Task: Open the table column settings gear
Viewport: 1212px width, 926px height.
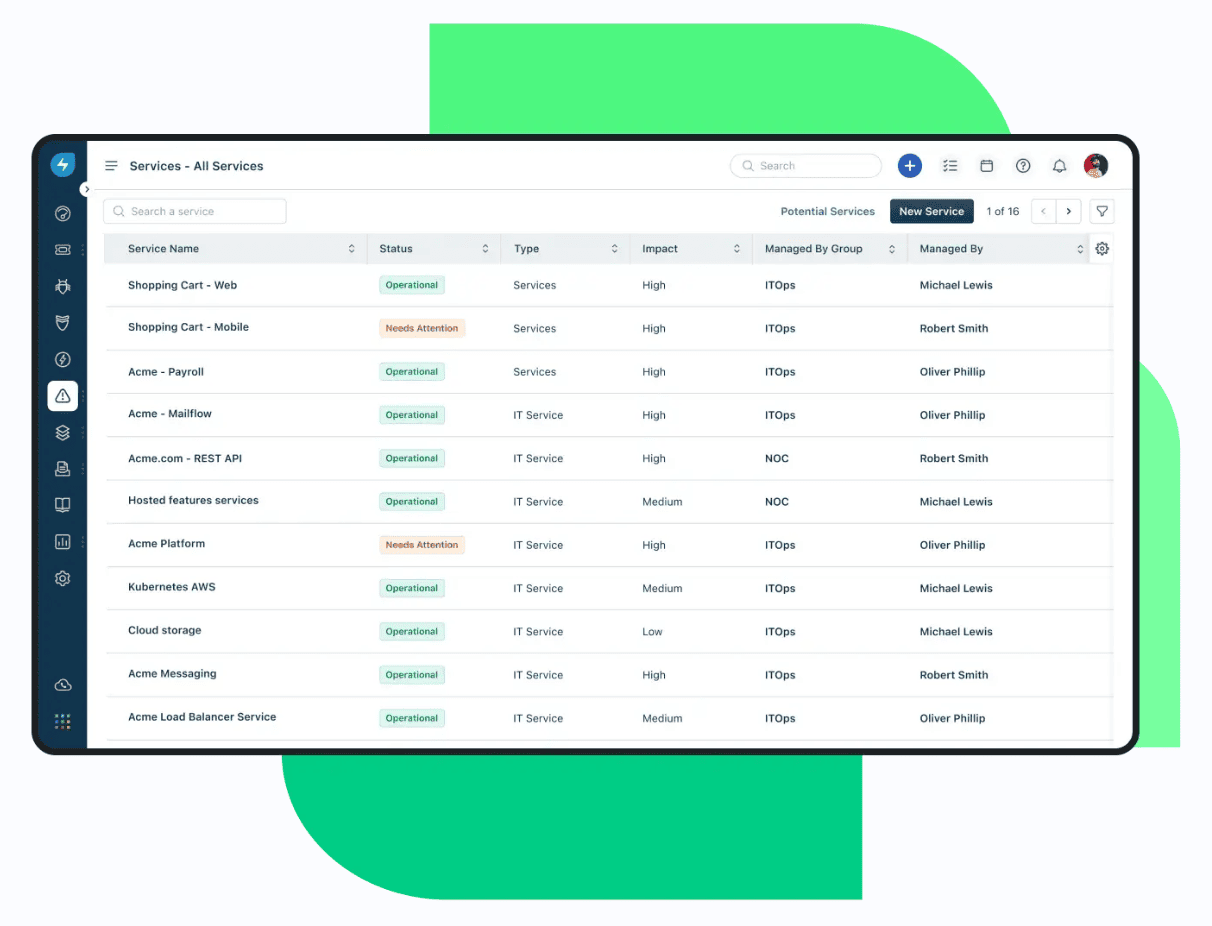Action: tap(1102, 249)
